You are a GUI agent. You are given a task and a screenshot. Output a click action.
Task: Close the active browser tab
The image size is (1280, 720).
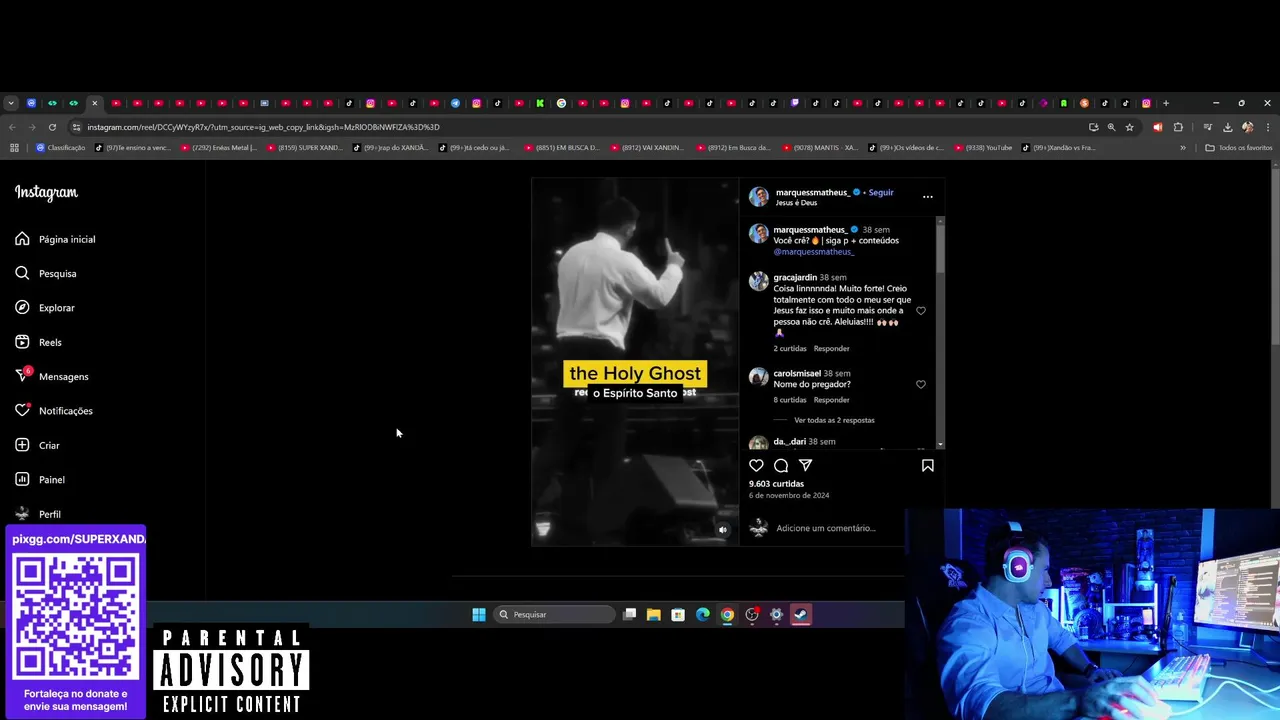pyautogui.click(x=95, y=103)
